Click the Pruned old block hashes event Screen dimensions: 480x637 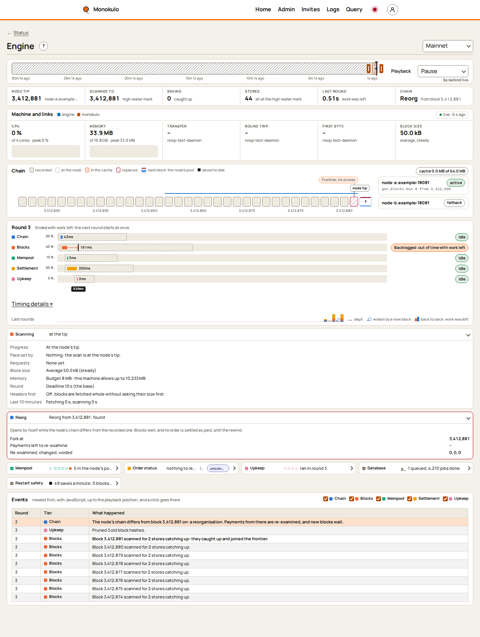click(240, 530)
